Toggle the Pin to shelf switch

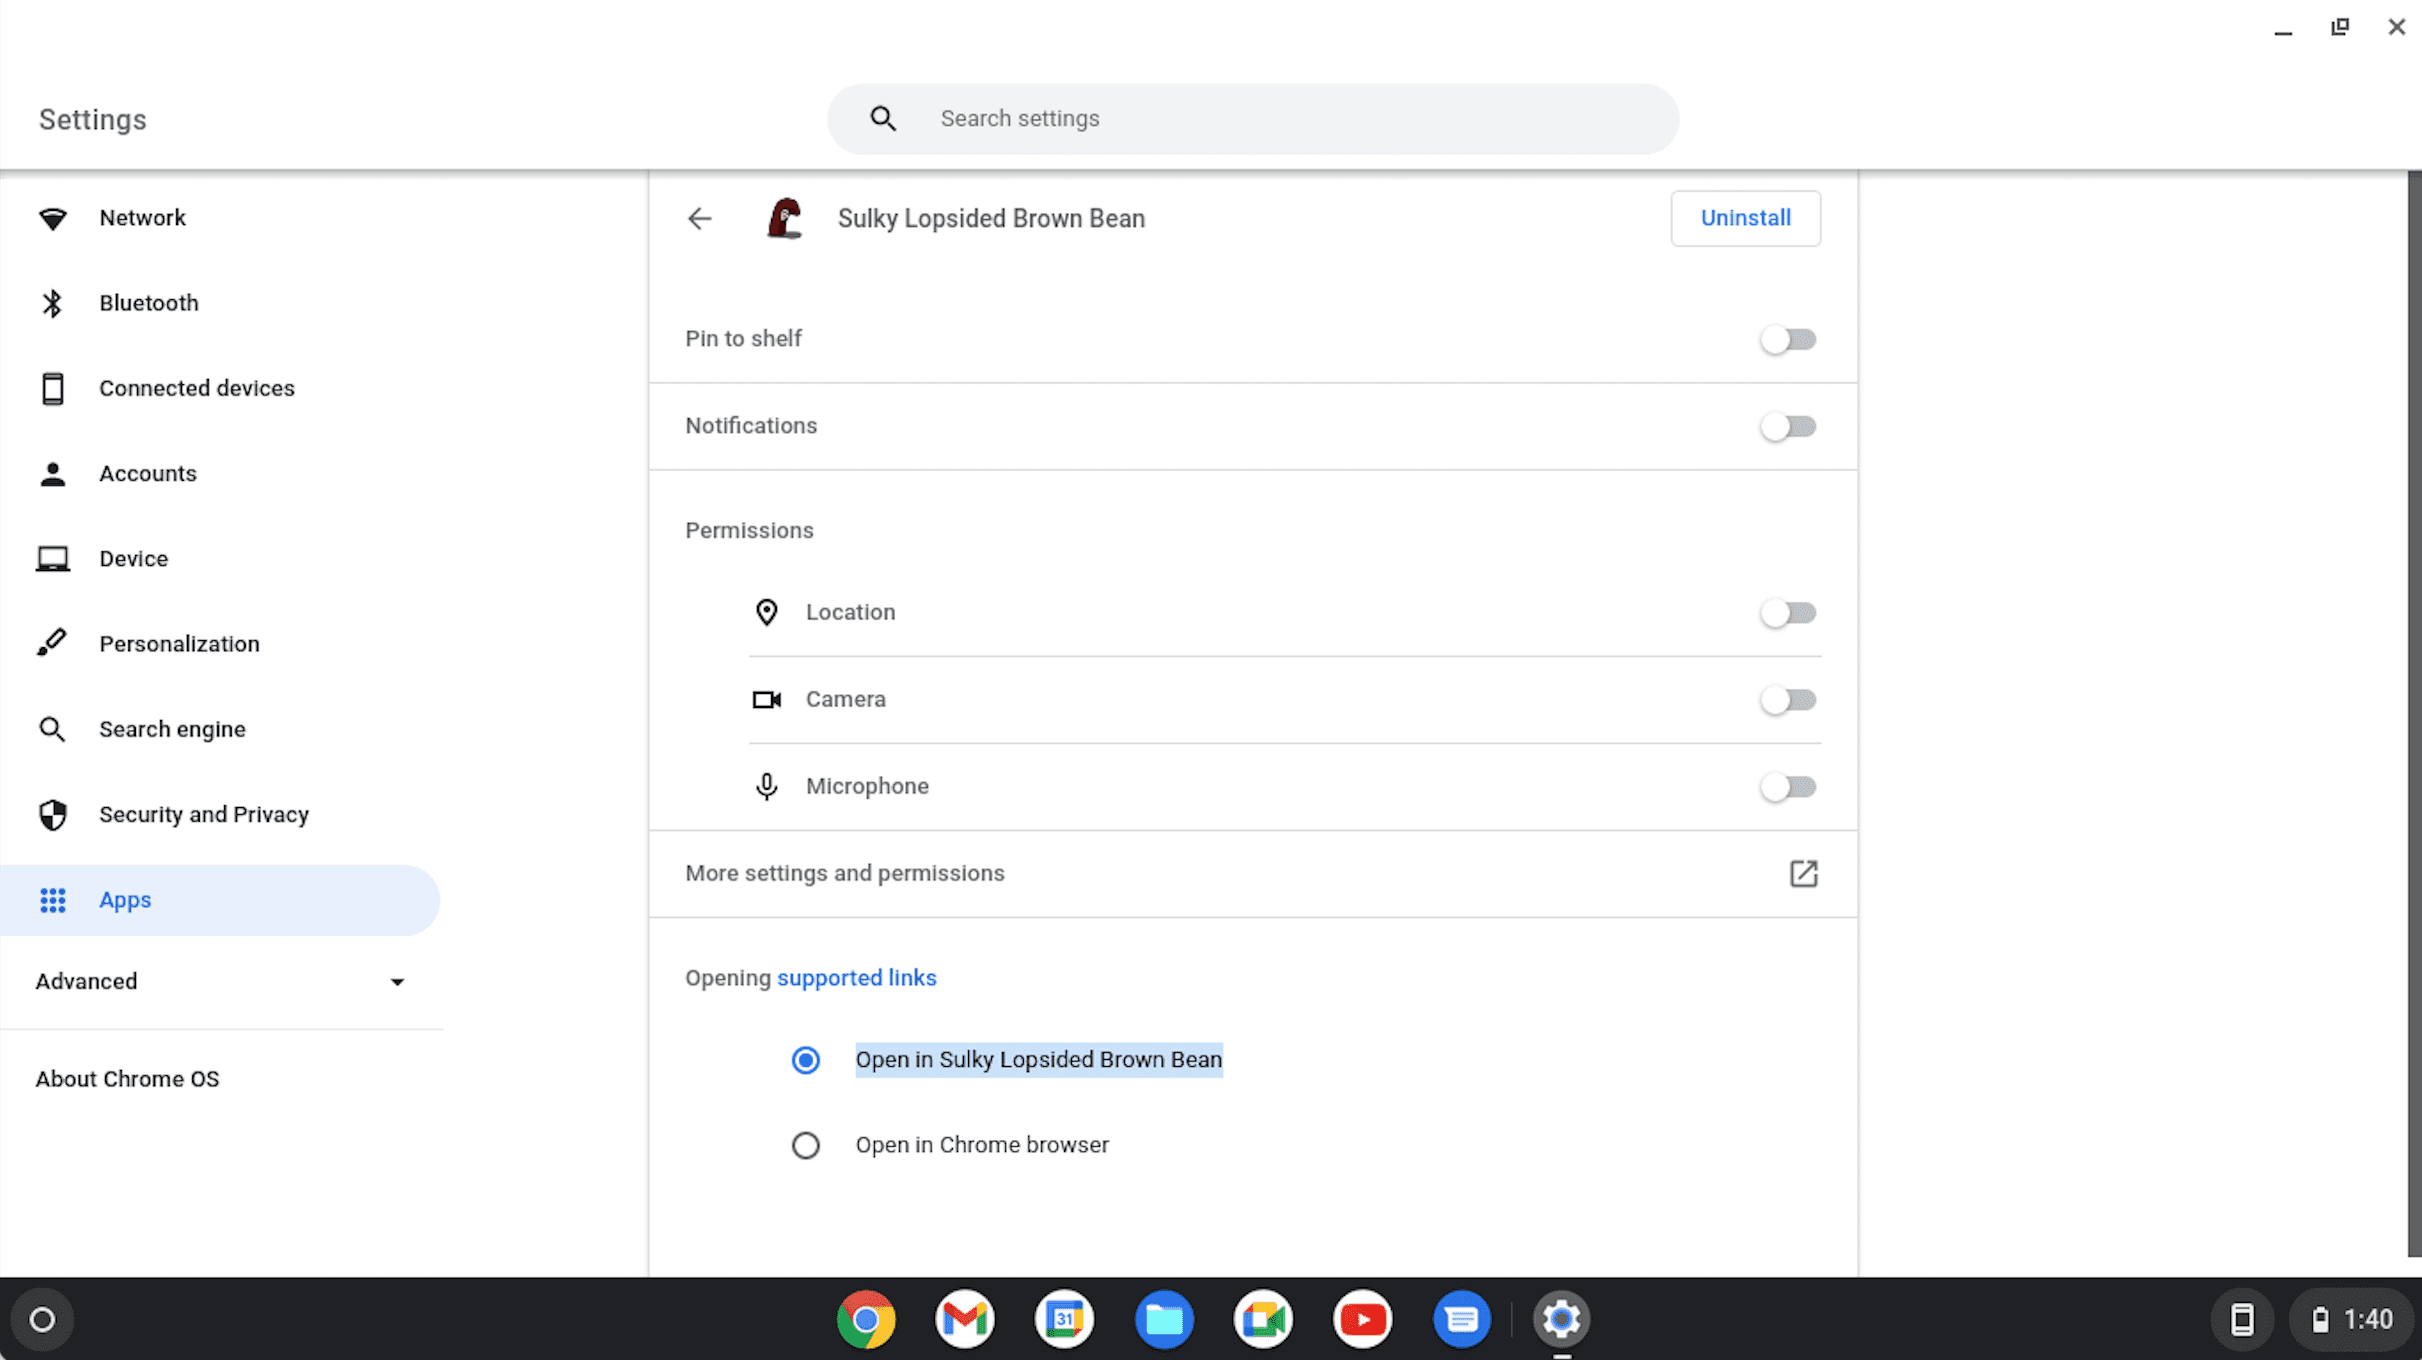(x=1788, y=339)
